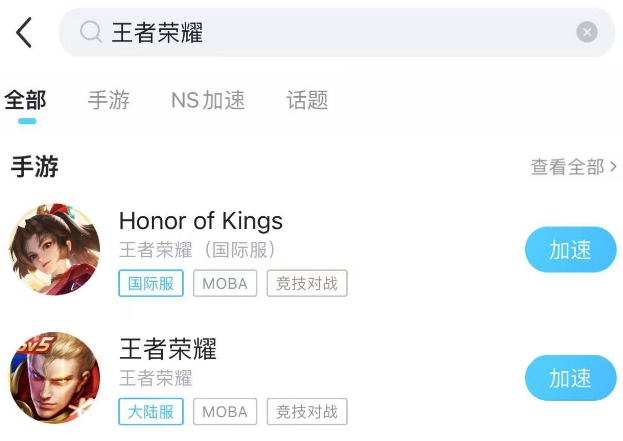
Task: Select the 话题 tab
Action: coord(307,101)
